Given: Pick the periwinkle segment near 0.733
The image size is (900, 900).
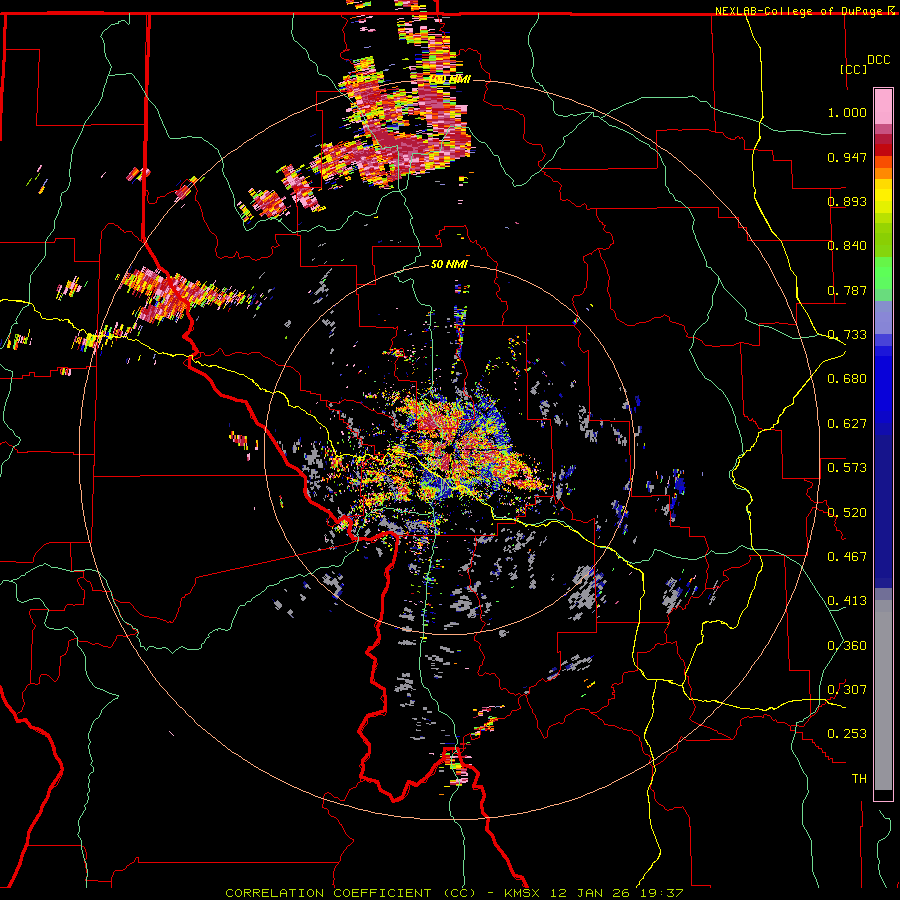Looking at the screenshot, I should [x=883, y=317].
